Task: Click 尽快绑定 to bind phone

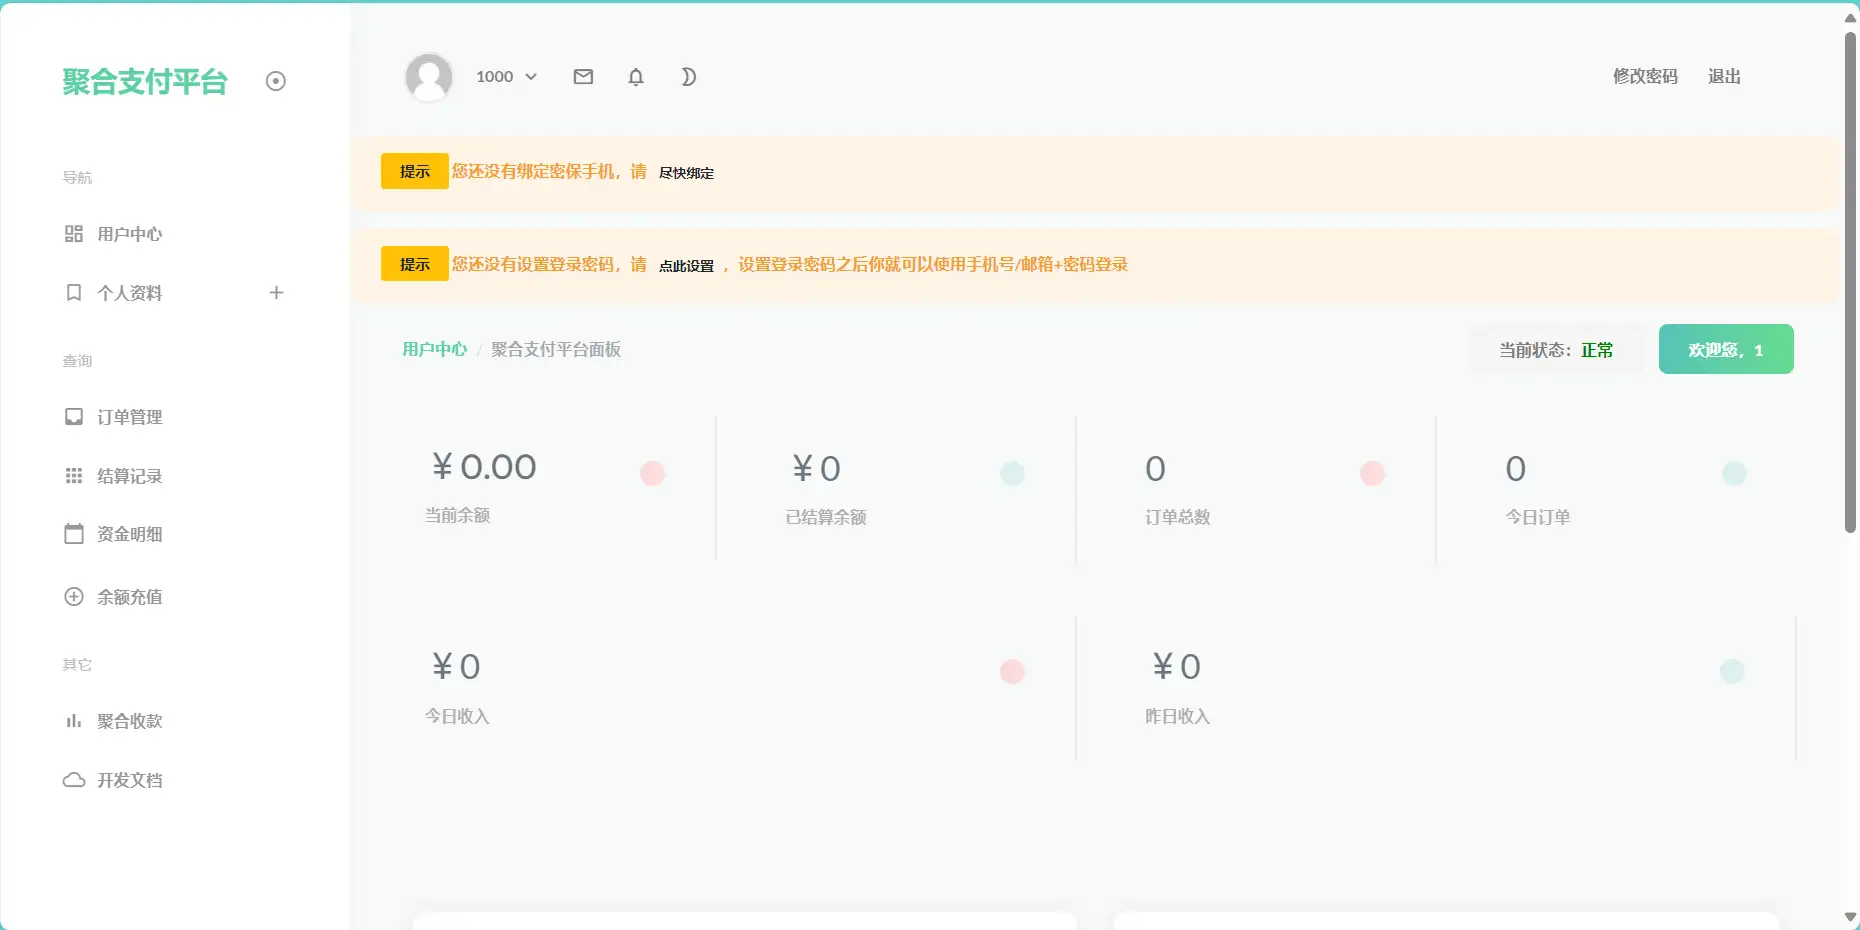Action: tap(686, 173)
